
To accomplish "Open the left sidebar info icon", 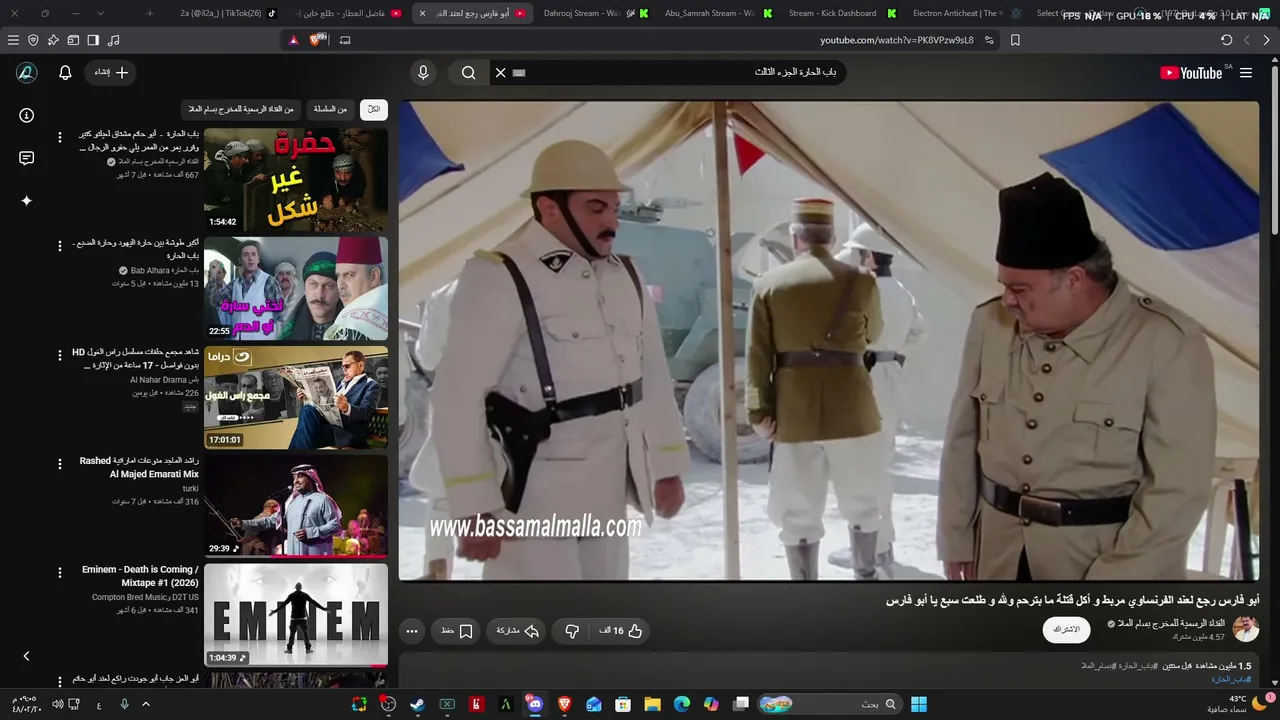I will coord(27,115).
